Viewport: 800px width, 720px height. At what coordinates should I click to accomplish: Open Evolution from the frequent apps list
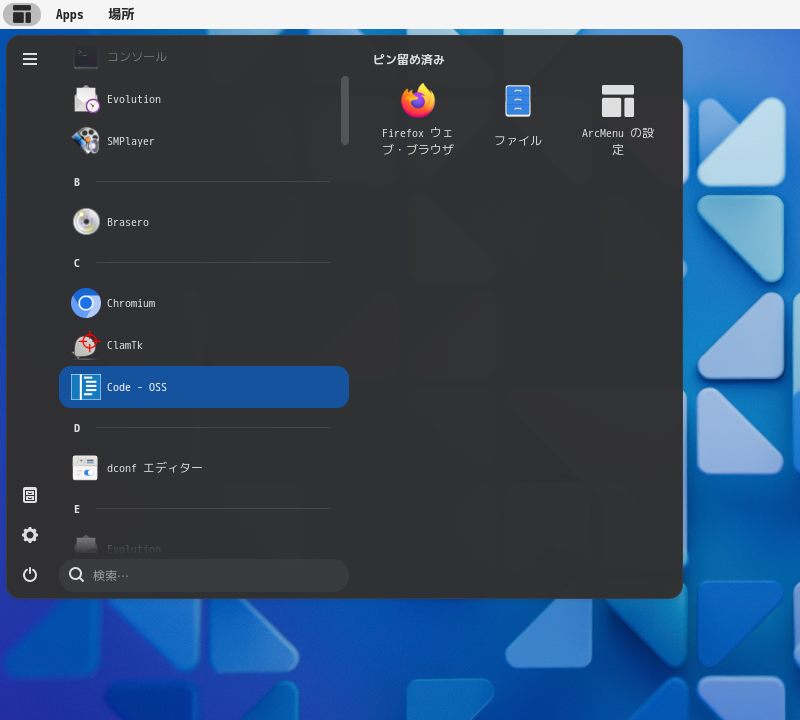pyautogui.click(x=204, y=99)
